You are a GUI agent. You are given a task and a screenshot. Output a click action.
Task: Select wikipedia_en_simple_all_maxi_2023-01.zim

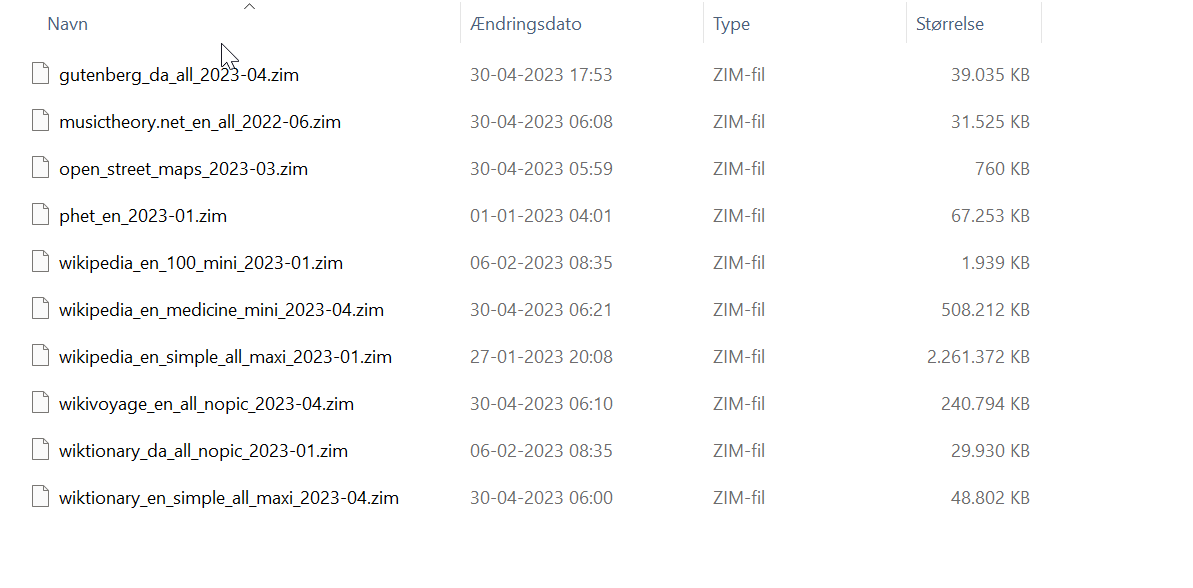point(226,356)
